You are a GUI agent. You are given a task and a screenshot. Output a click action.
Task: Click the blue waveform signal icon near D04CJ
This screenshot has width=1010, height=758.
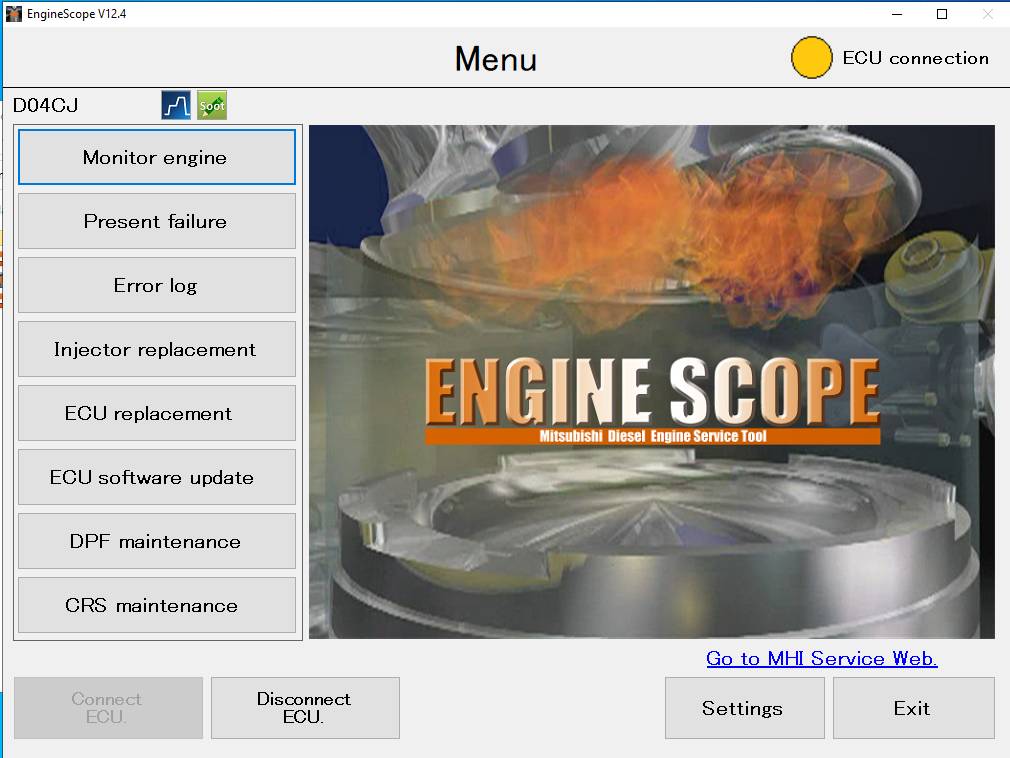click(176, 105)
